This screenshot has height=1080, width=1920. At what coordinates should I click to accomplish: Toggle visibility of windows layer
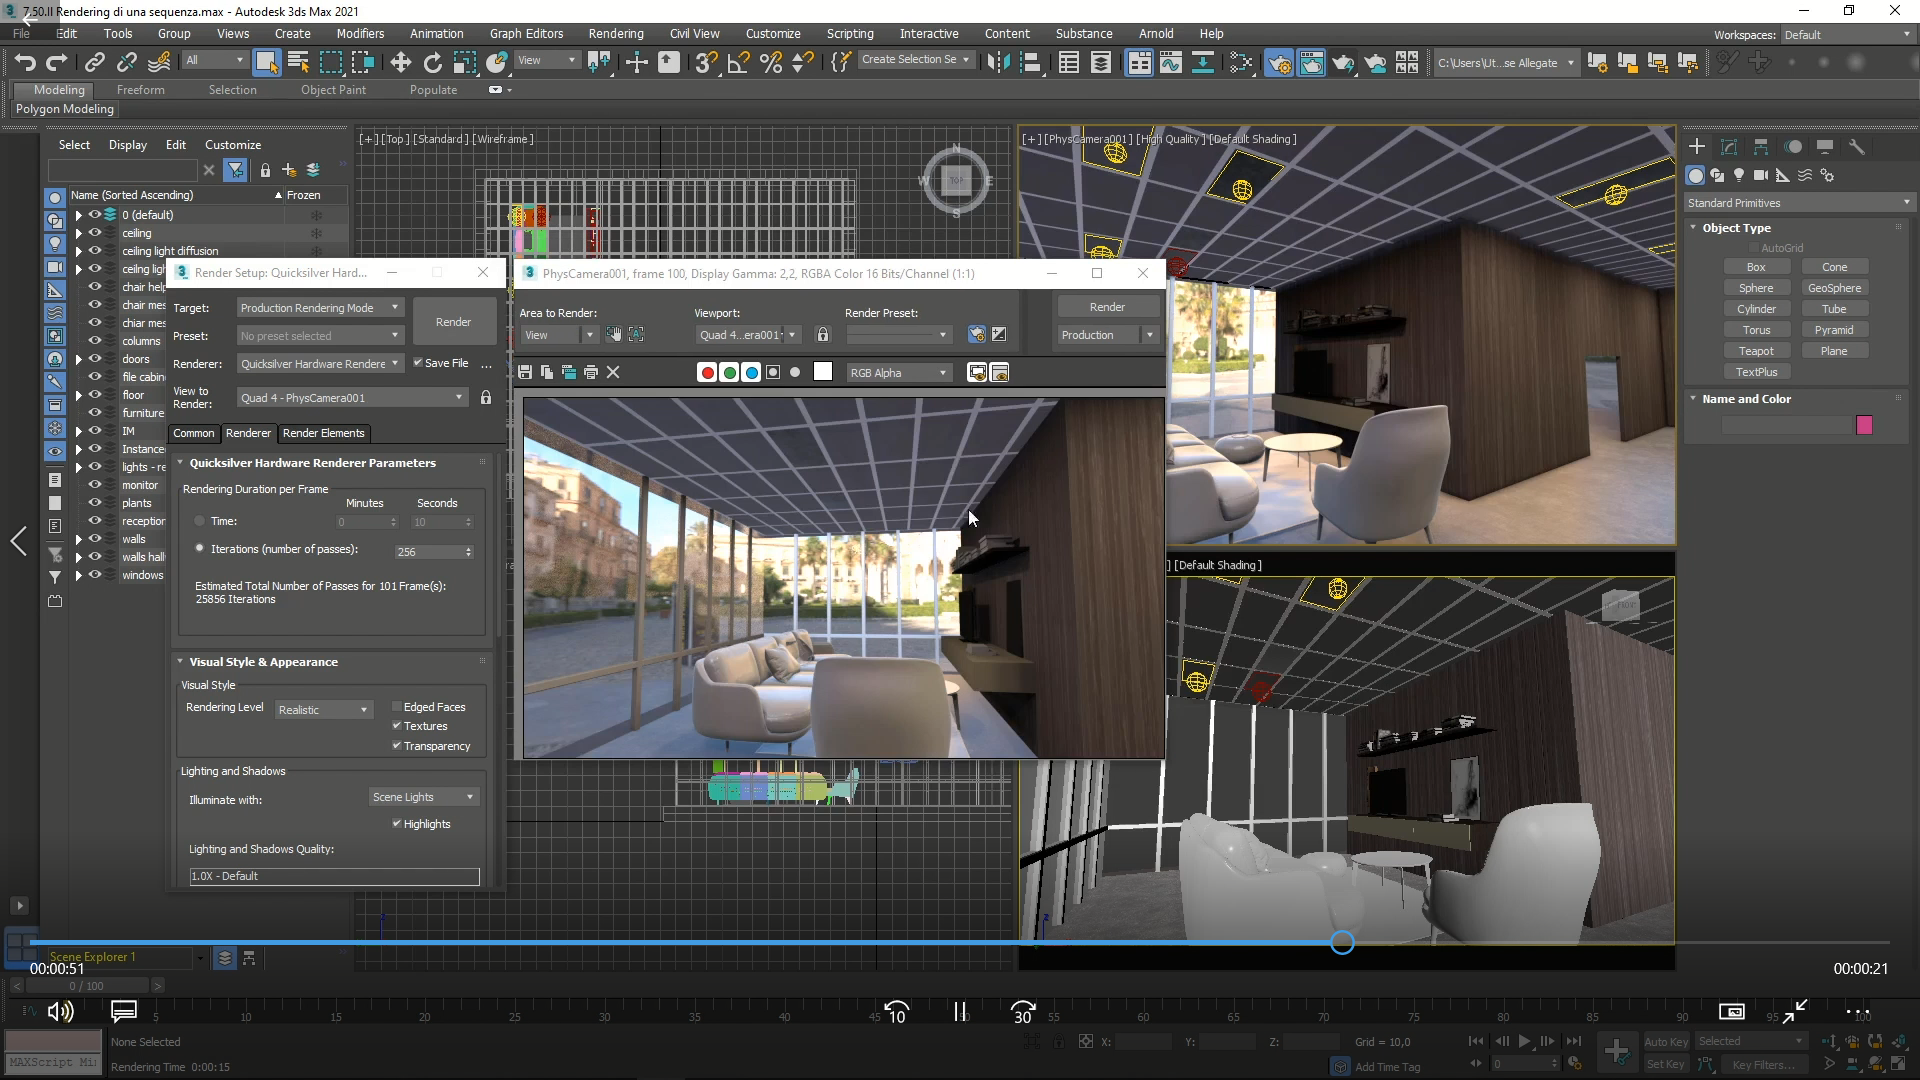tap(95, 574)
